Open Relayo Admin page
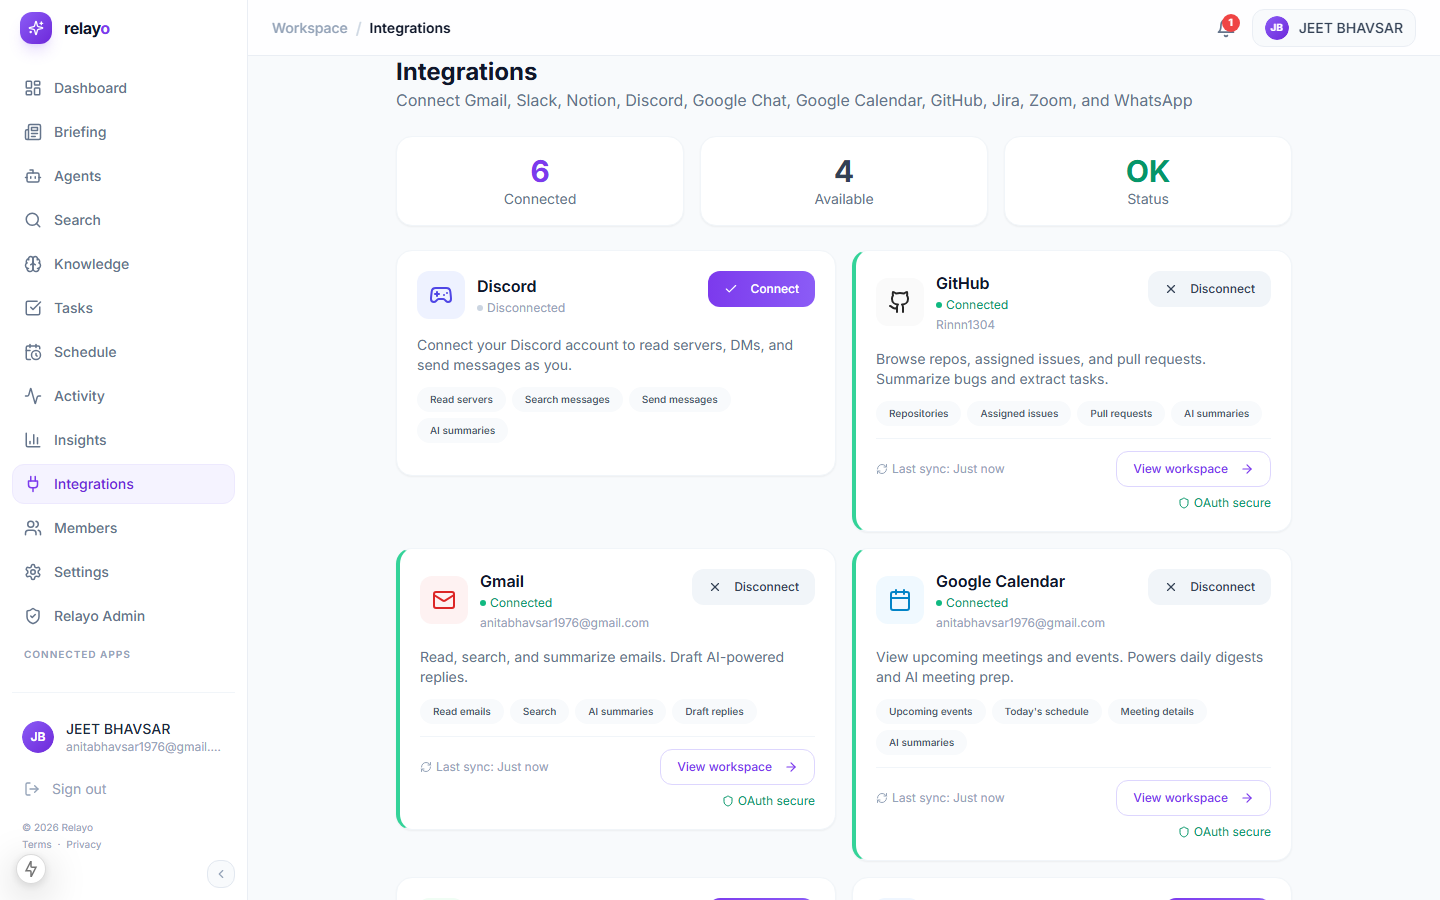Image resolution: width=1440 pixels, height=900 pixels. [x=124, y=616]
